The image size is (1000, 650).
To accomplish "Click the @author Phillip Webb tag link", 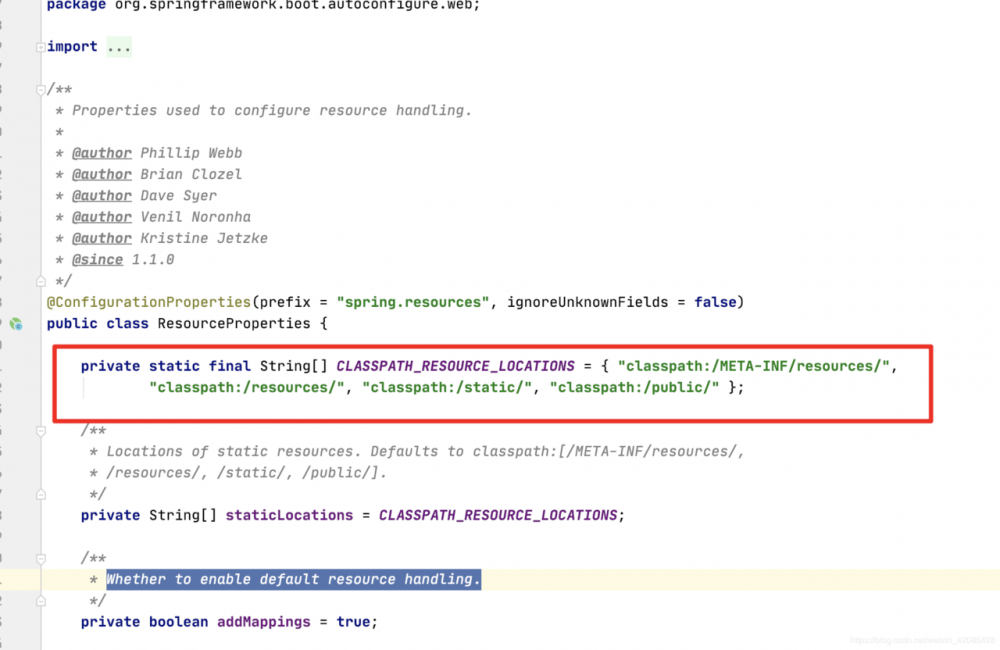I will [102, 152].
